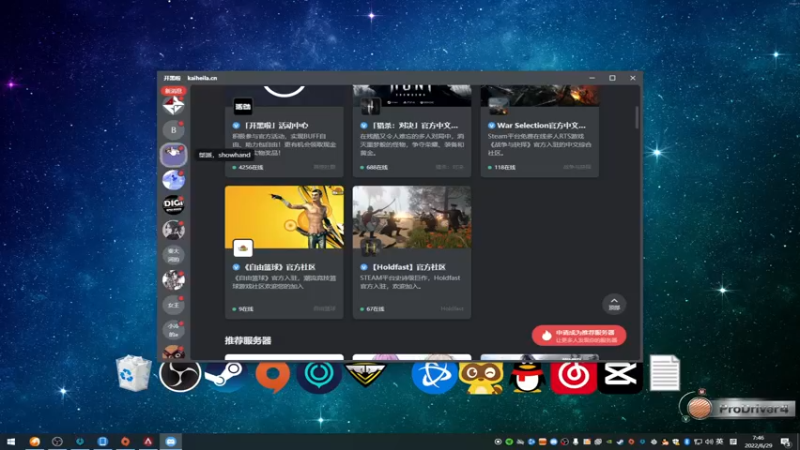Open 《自由篮球》官方社区 card title
This screenshot has width=800, height=450.
(279, 267)
